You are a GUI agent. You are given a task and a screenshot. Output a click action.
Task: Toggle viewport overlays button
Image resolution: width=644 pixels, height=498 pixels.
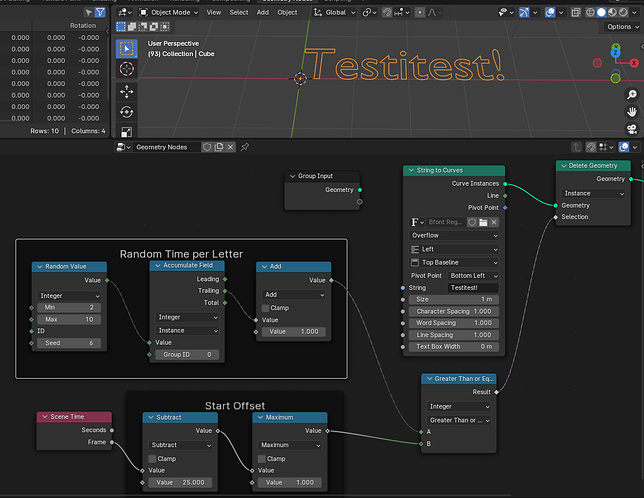pos(550,13)
